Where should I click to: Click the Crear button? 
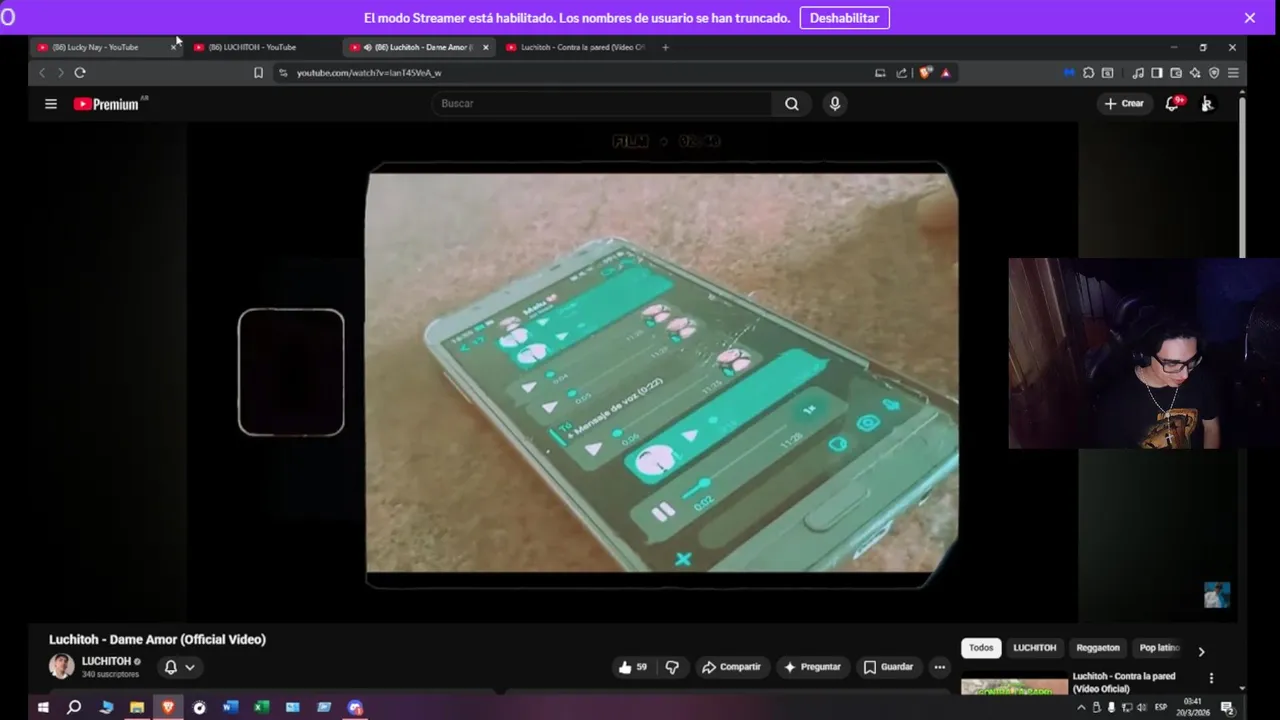(1124, 104)
